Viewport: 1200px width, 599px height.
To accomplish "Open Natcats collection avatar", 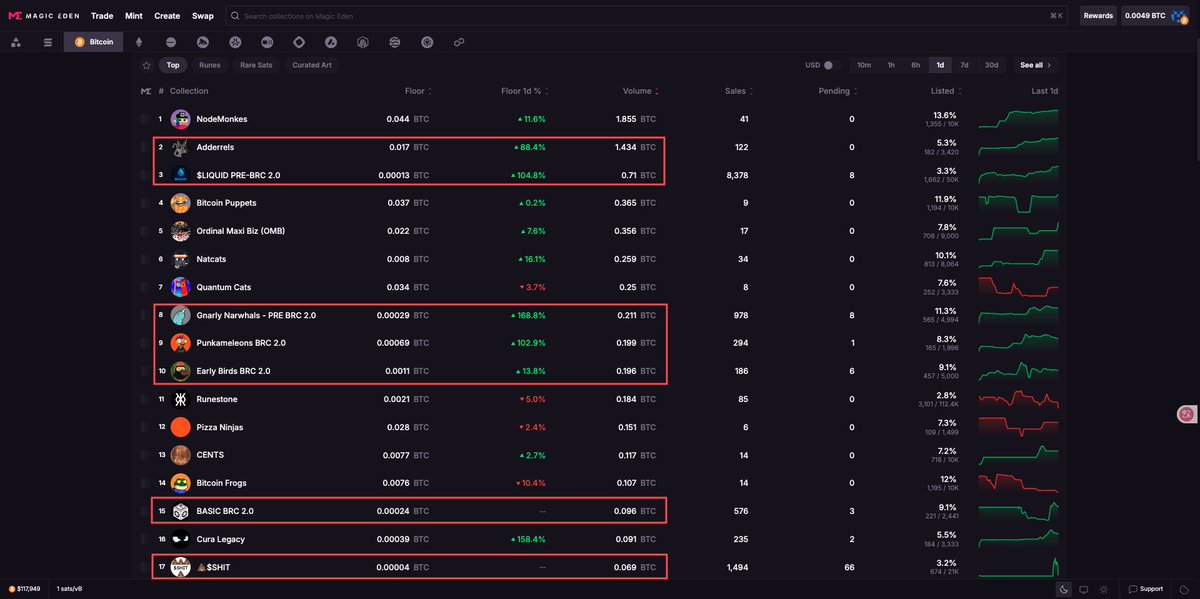I will tap(180, 259).
